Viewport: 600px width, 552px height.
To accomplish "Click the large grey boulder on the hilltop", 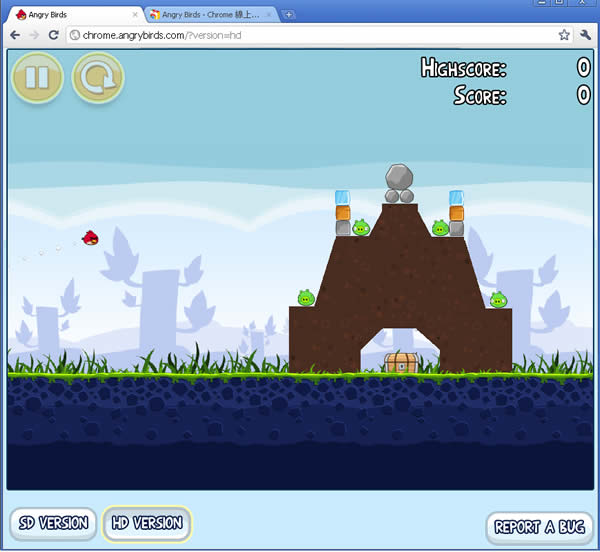I will (x=399, y=177).
